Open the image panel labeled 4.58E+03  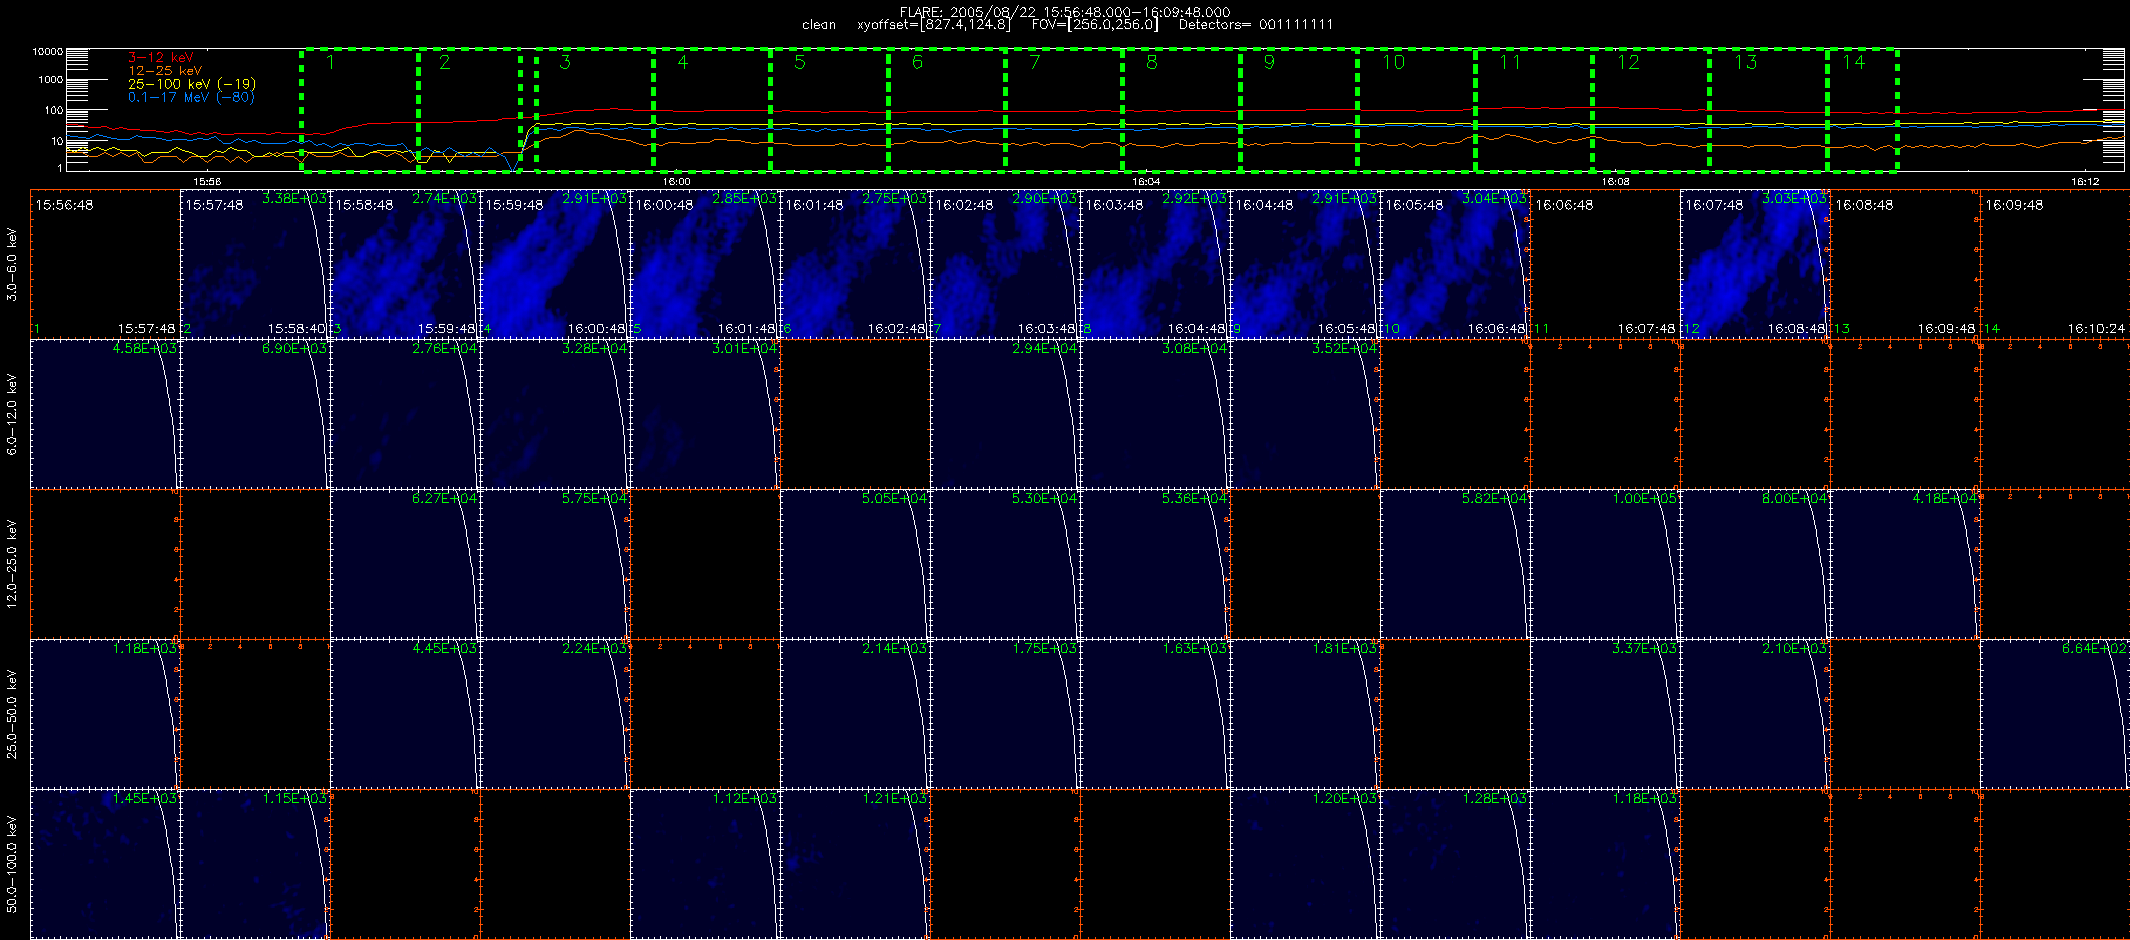105,414
